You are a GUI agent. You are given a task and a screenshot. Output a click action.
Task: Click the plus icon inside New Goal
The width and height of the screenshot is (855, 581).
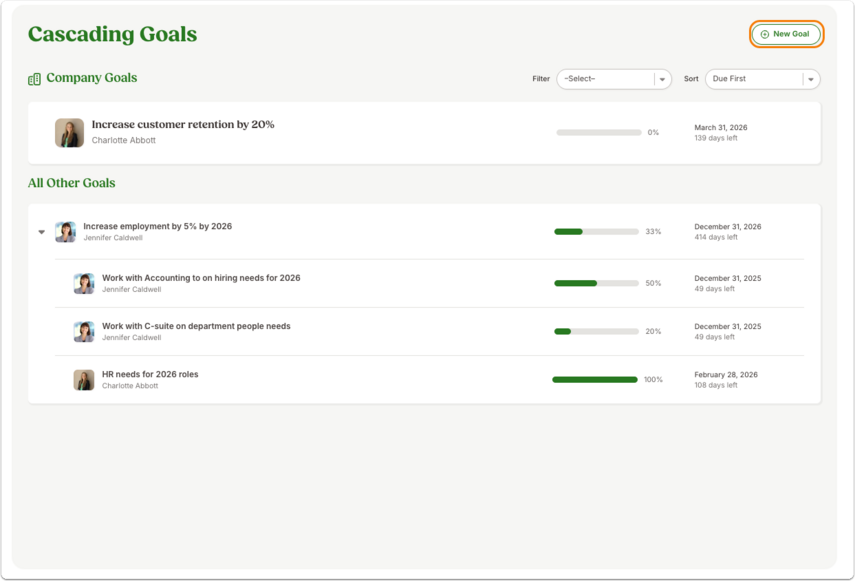point(764,34)
